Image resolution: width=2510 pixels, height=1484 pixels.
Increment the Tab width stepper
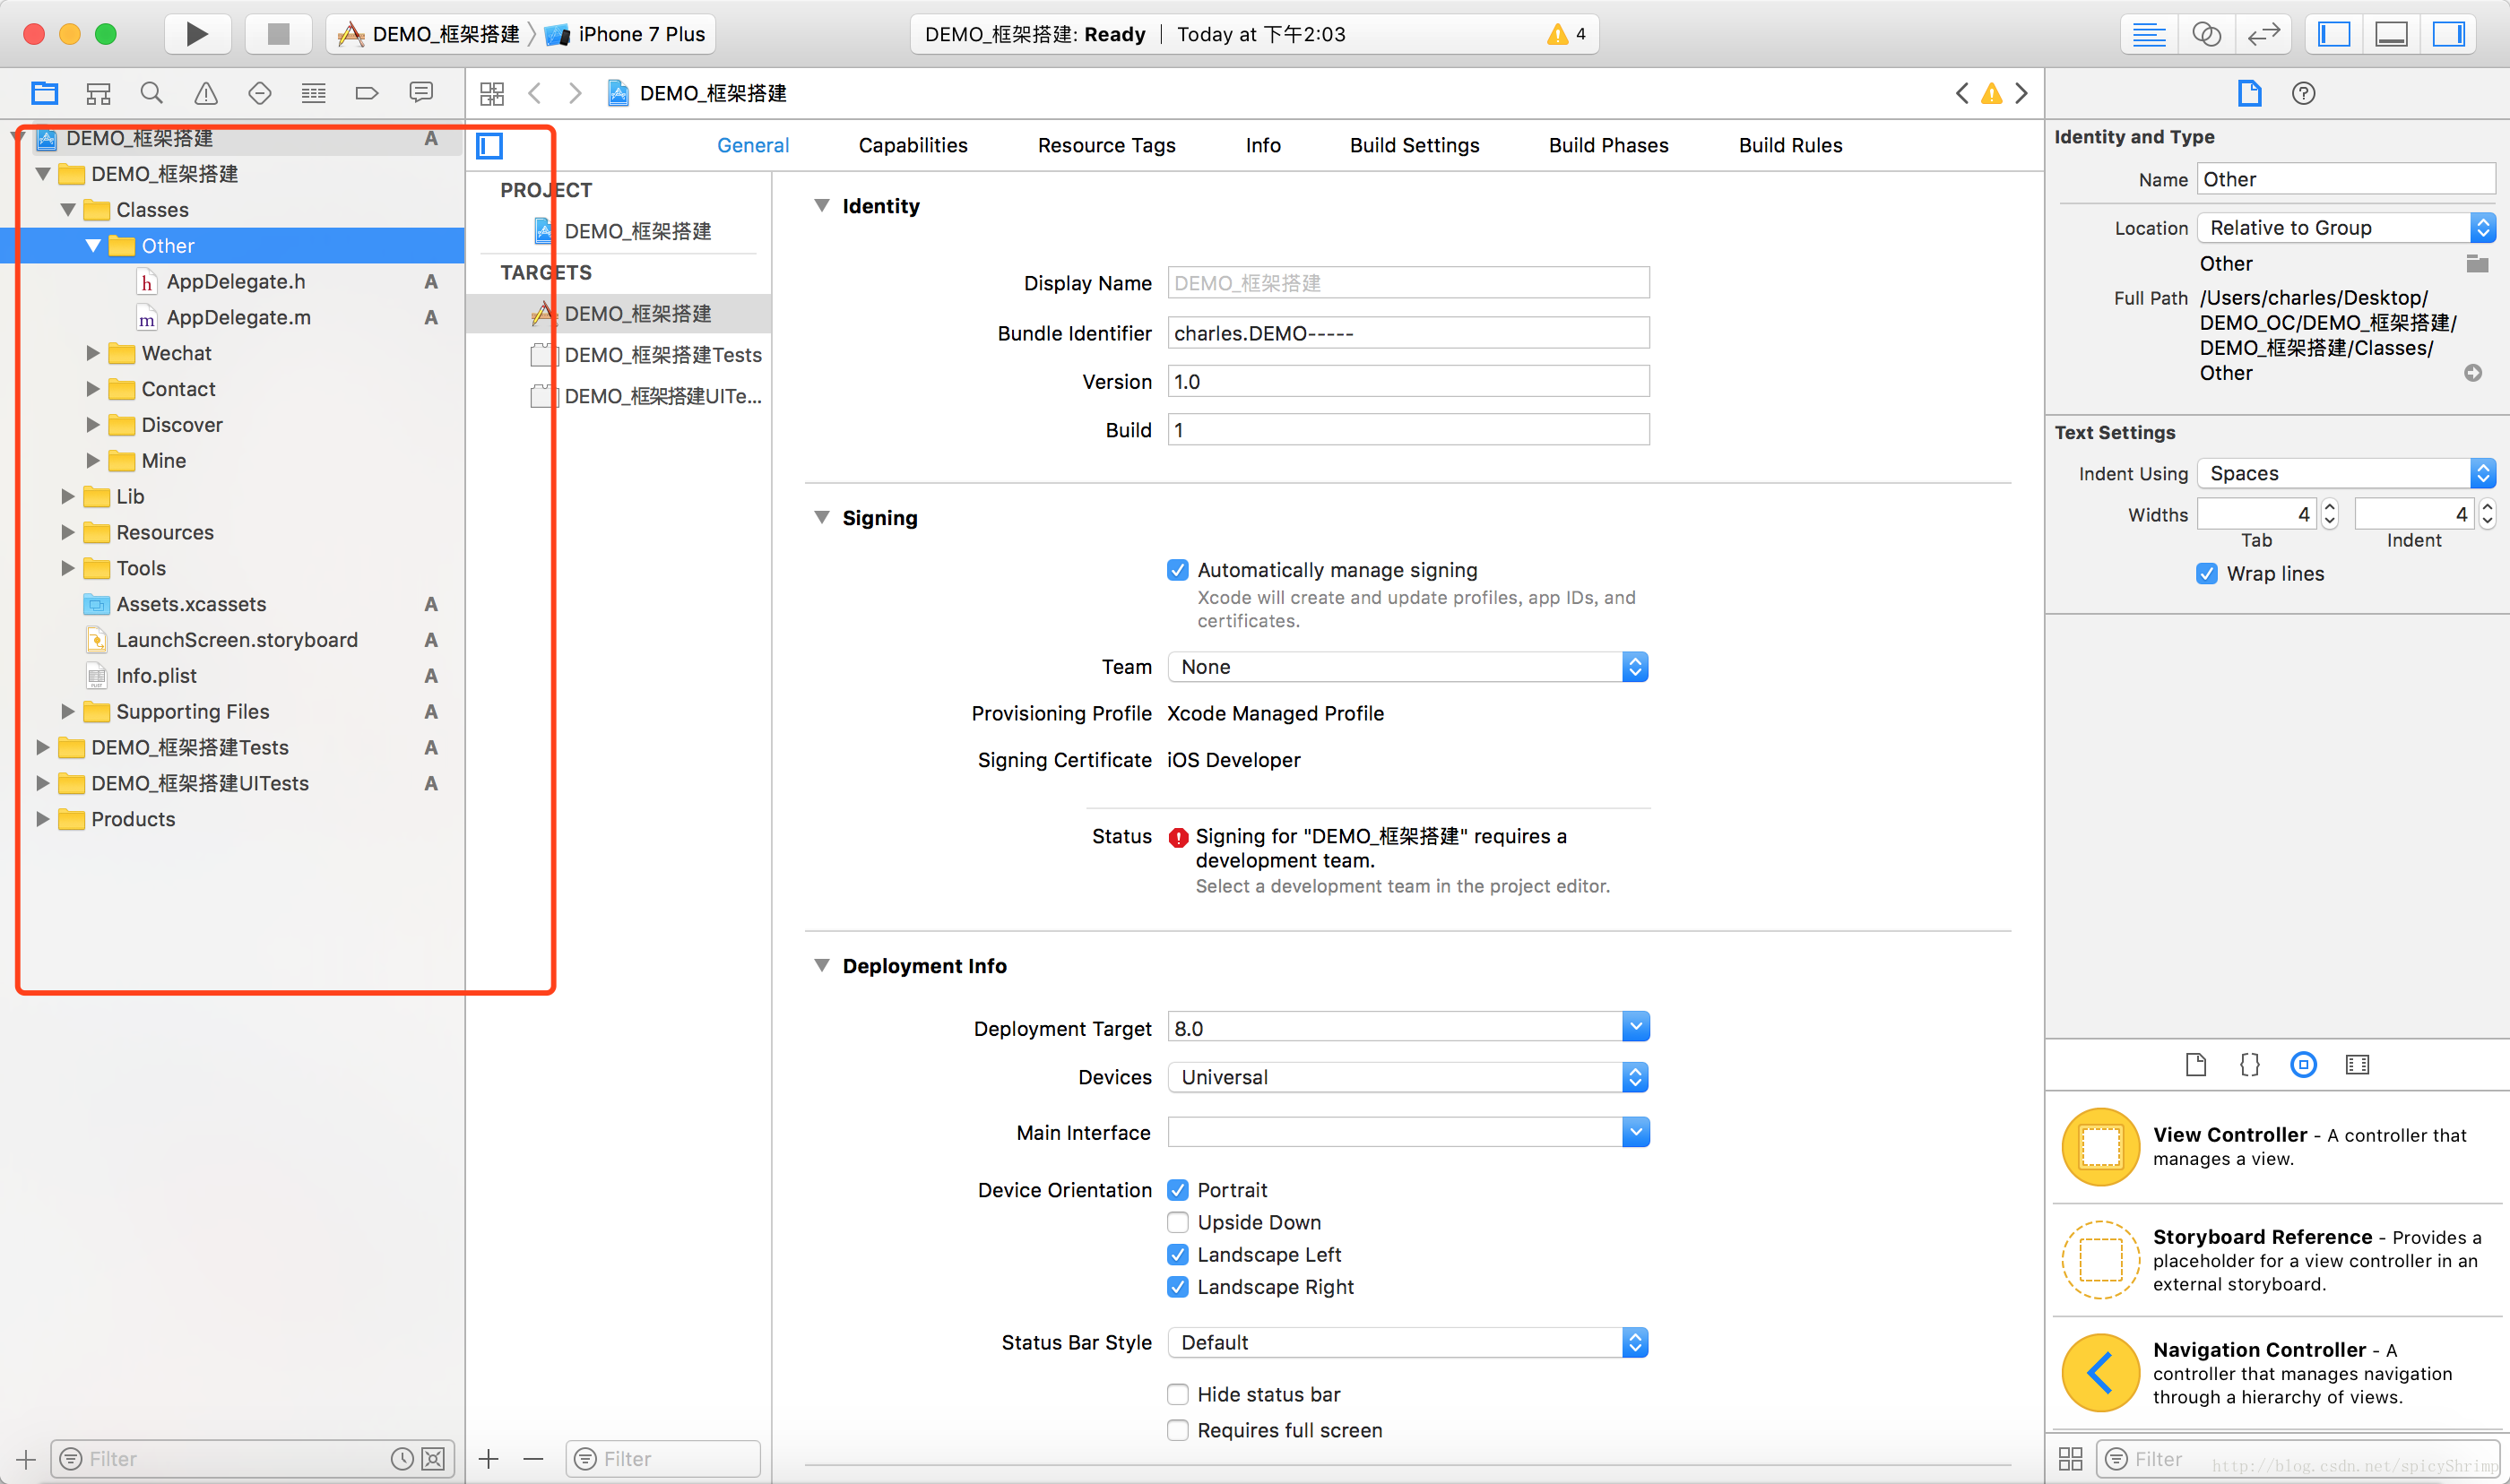coord(2330,508)
